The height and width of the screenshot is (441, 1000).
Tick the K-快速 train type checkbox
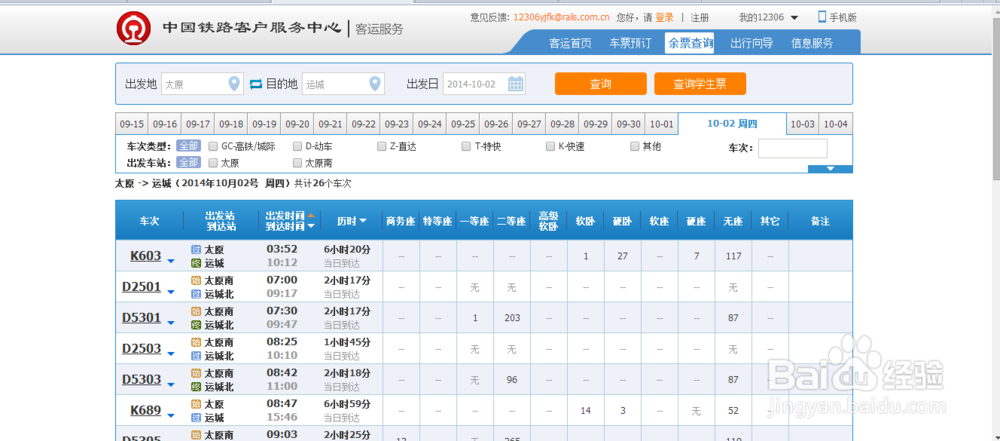coord(550,146)
